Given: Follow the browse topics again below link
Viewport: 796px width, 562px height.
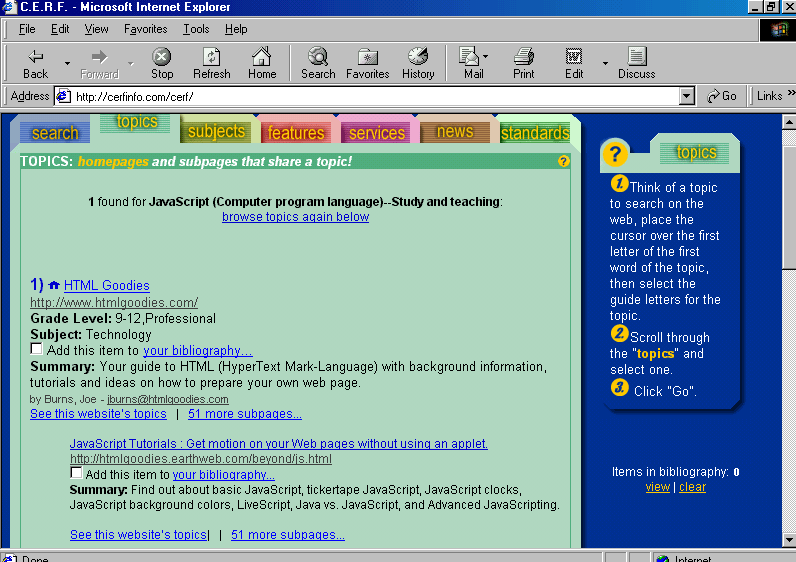Looking at the screenshot, I should pyautogui.click(x=295, y=217).
